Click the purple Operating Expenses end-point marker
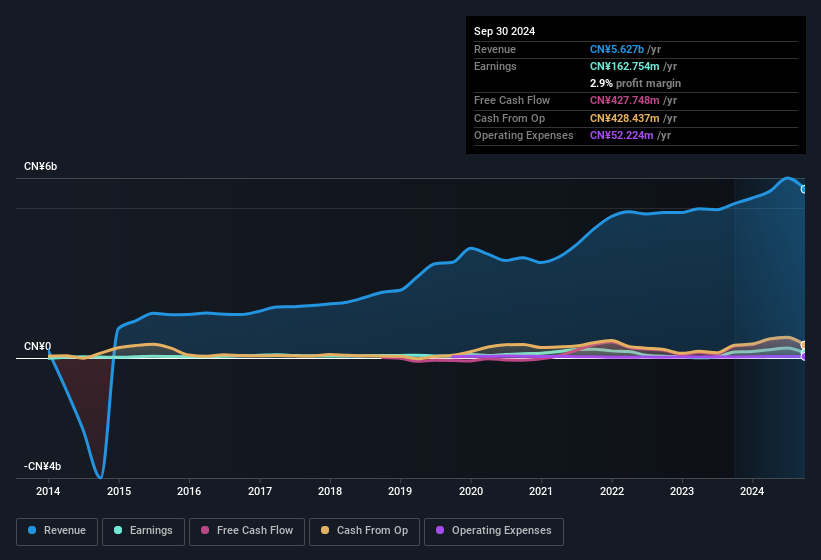821x560 pixels. click(x=804, y=356)
